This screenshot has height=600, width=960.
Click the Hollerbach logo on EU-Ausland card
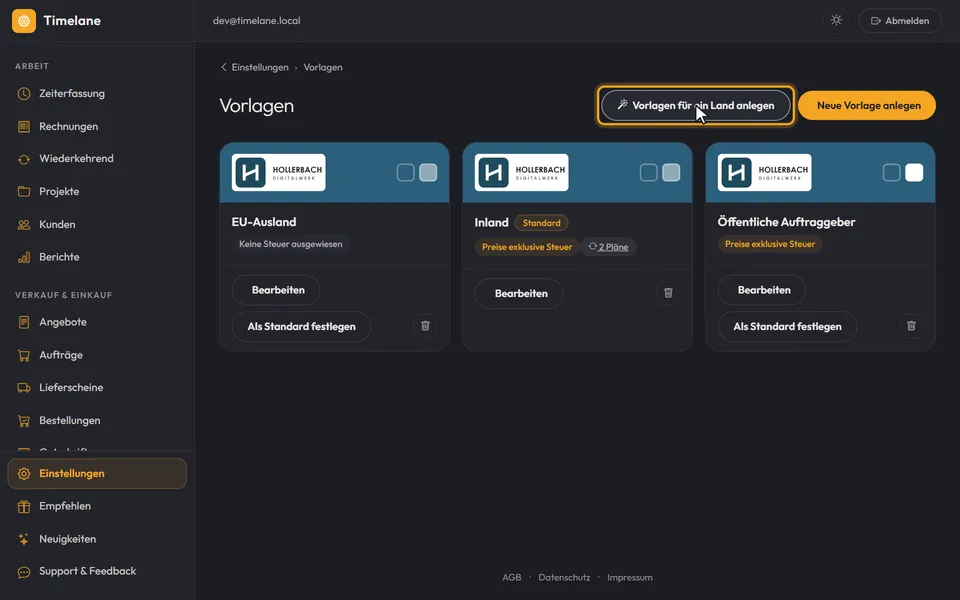pyautogui.click(x=279, y=173)
